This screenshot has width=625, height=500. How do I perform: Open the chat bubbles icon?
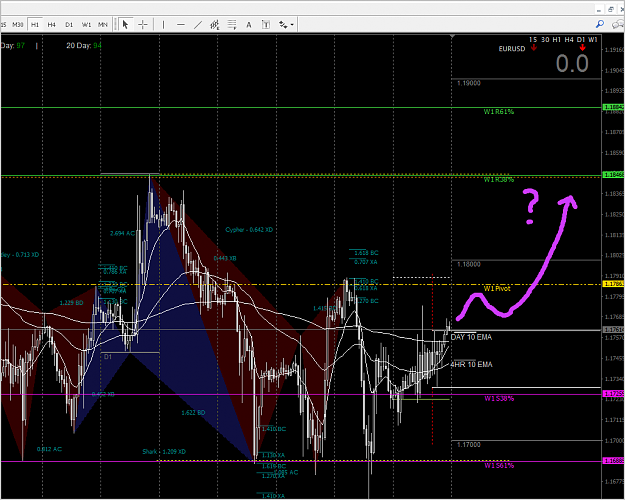[617, 24]
